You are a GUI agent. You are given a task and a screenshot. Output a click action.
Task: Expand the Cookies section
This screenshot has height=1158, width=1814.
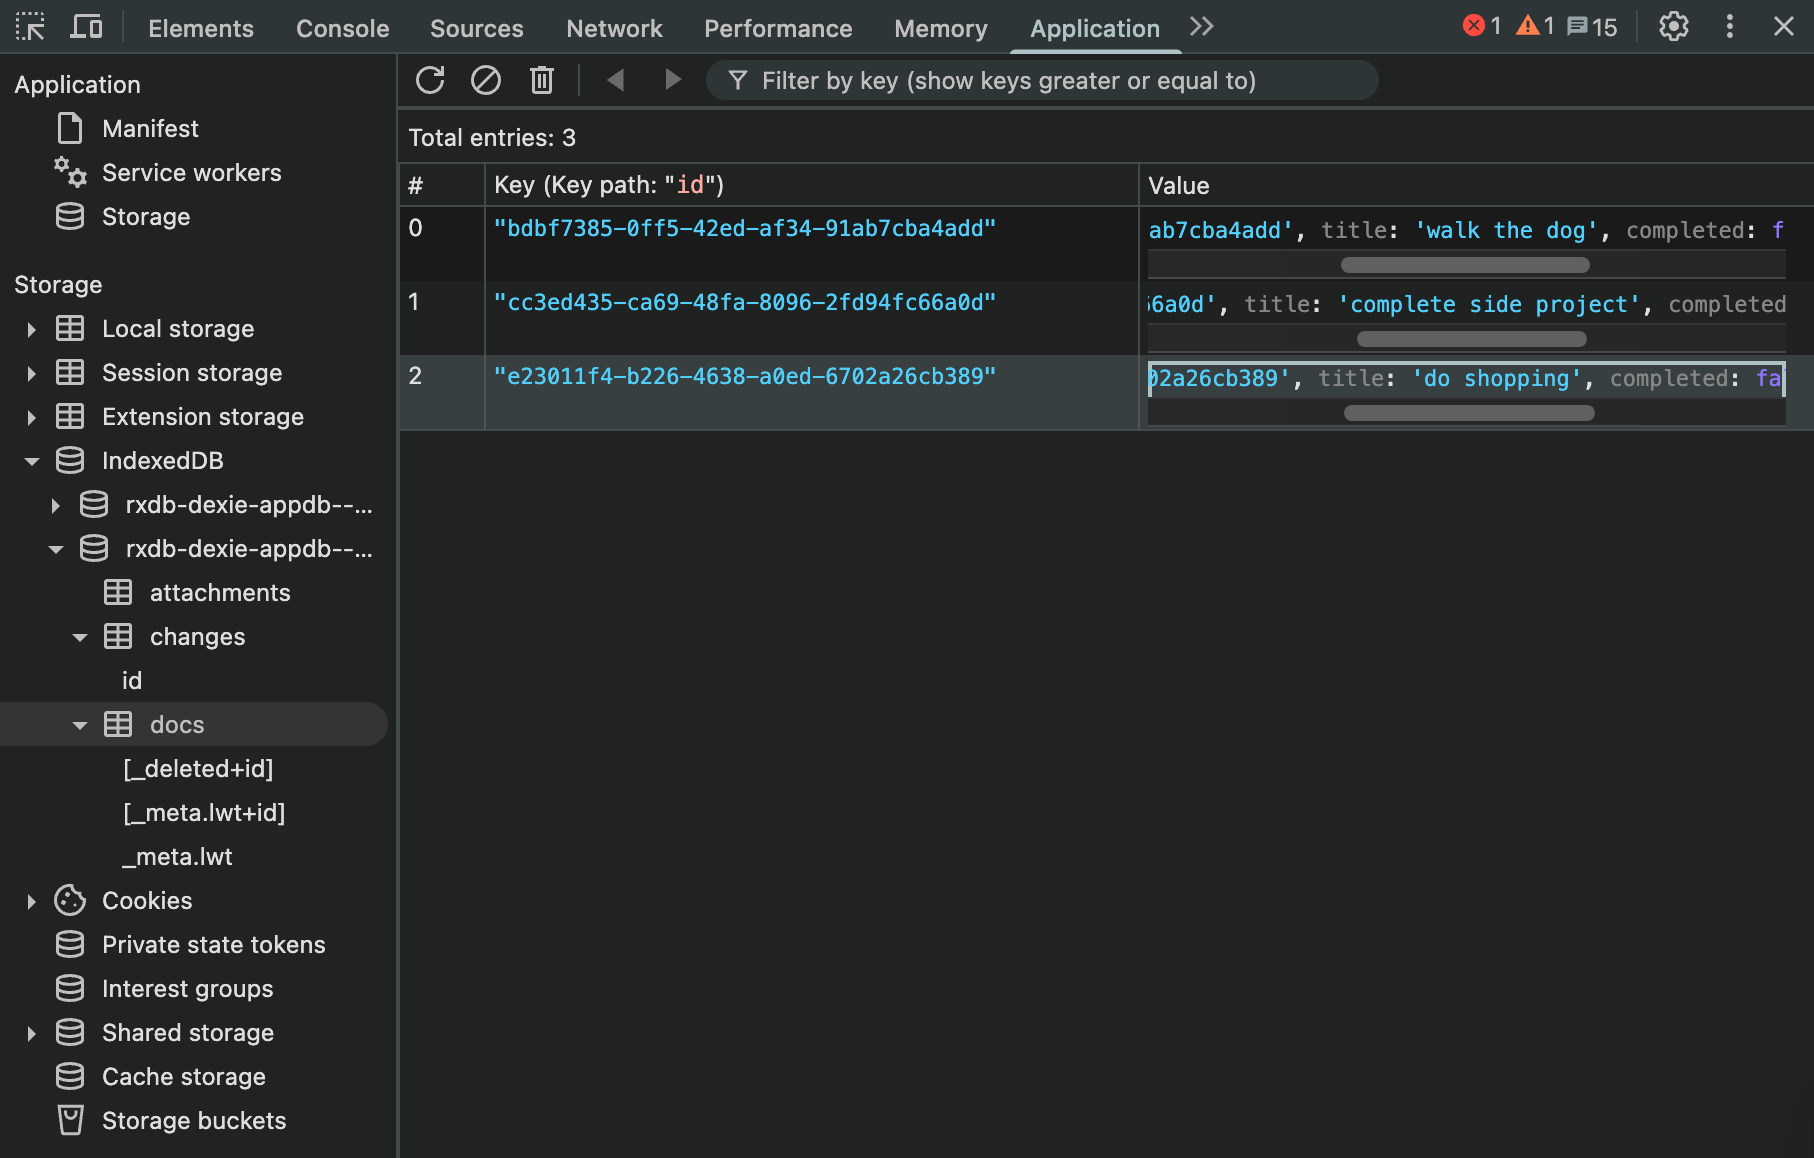click(31, 900)
